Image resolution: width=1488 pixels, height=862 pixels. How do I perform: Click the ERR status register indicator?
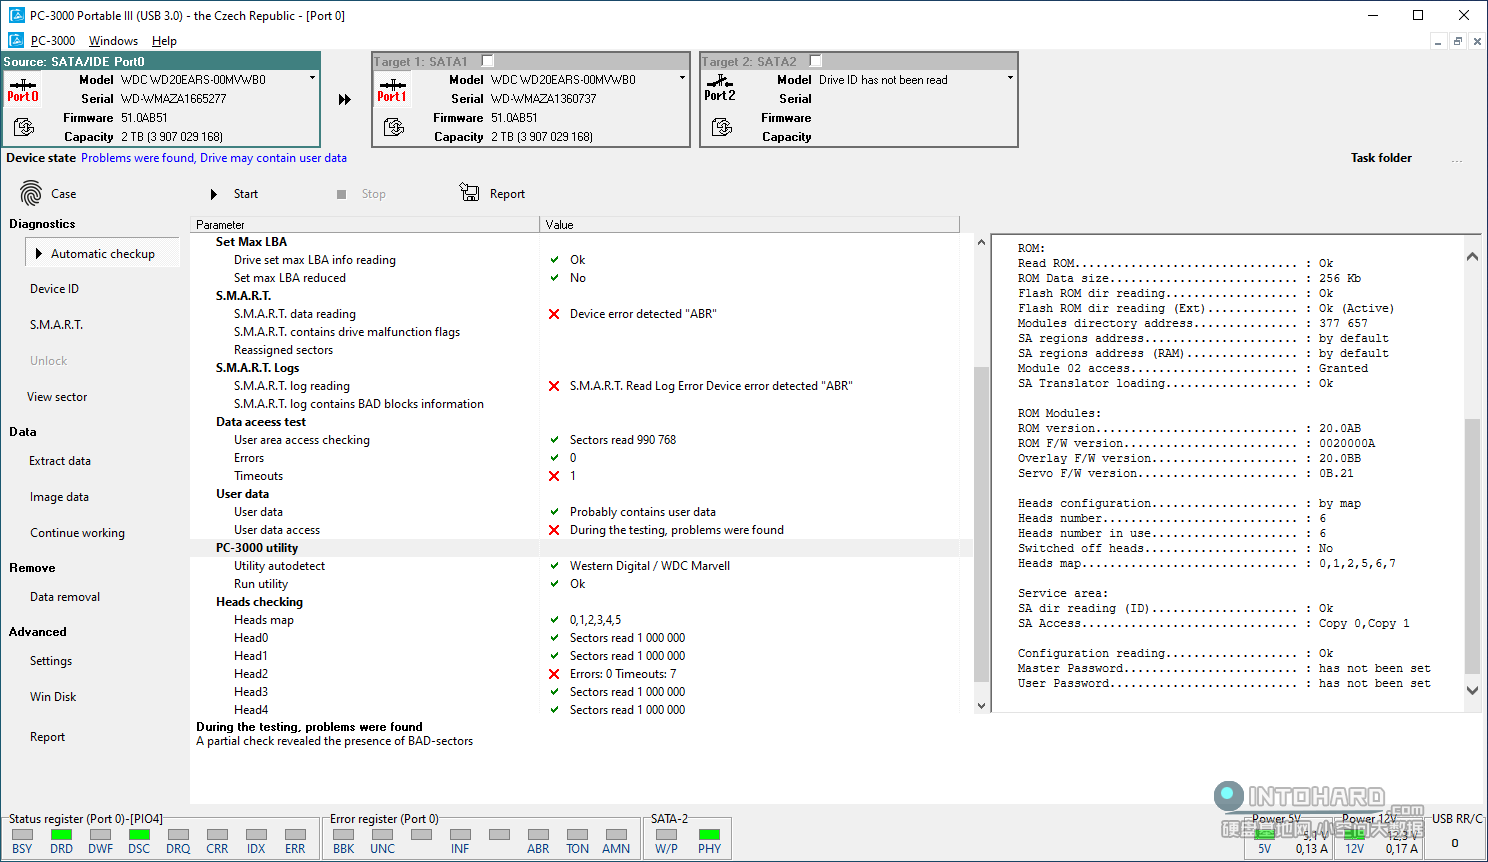coord(295,834)
